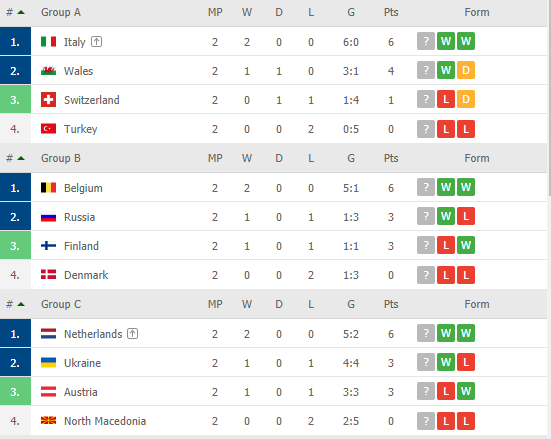Click MP column header in Group B
The image size is (551, 439).
[215, 158]
